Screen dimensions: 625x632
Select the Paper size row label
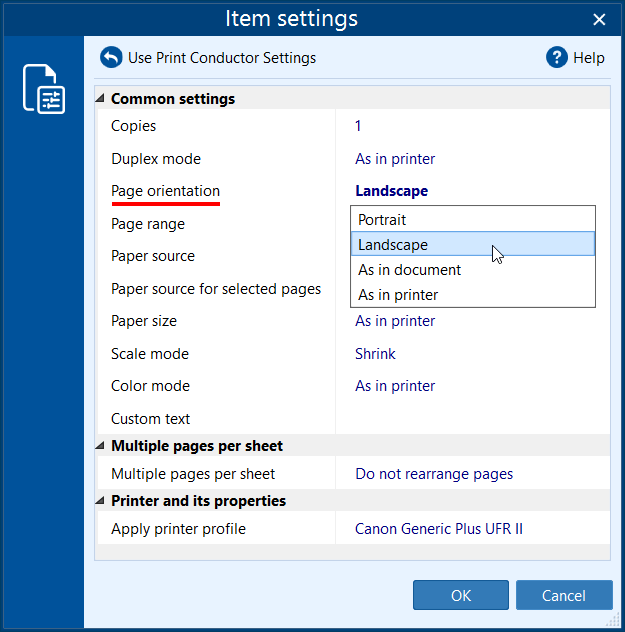(x=144, y=321)
